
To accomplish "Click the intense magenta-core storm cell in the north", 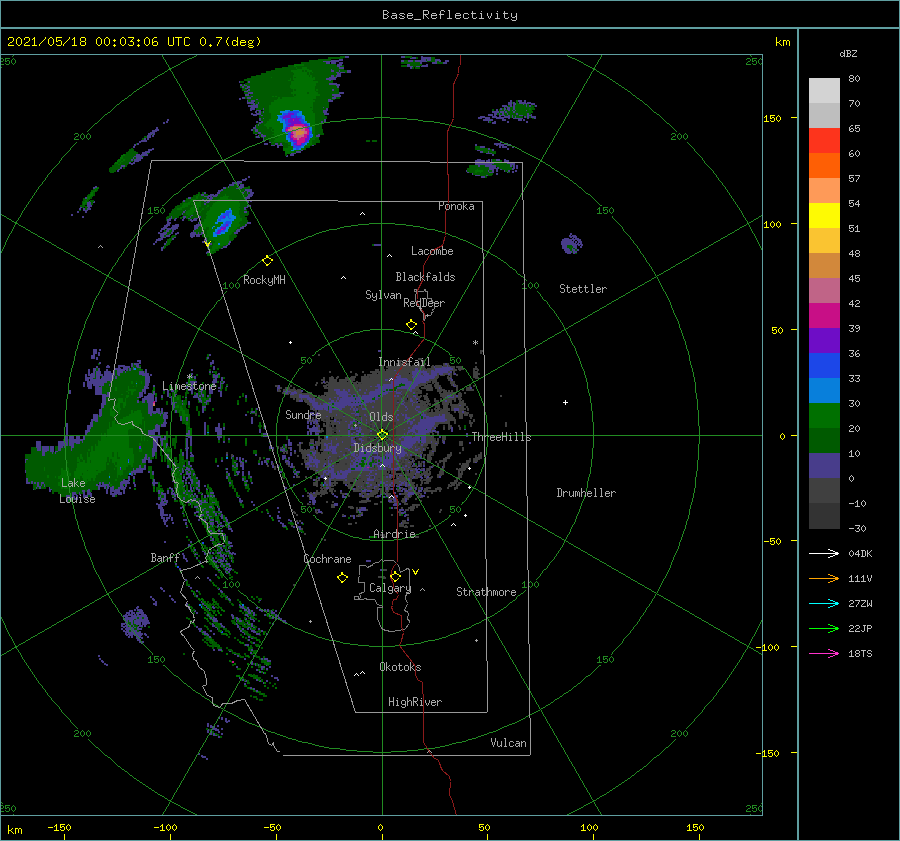I will point(297,132).
